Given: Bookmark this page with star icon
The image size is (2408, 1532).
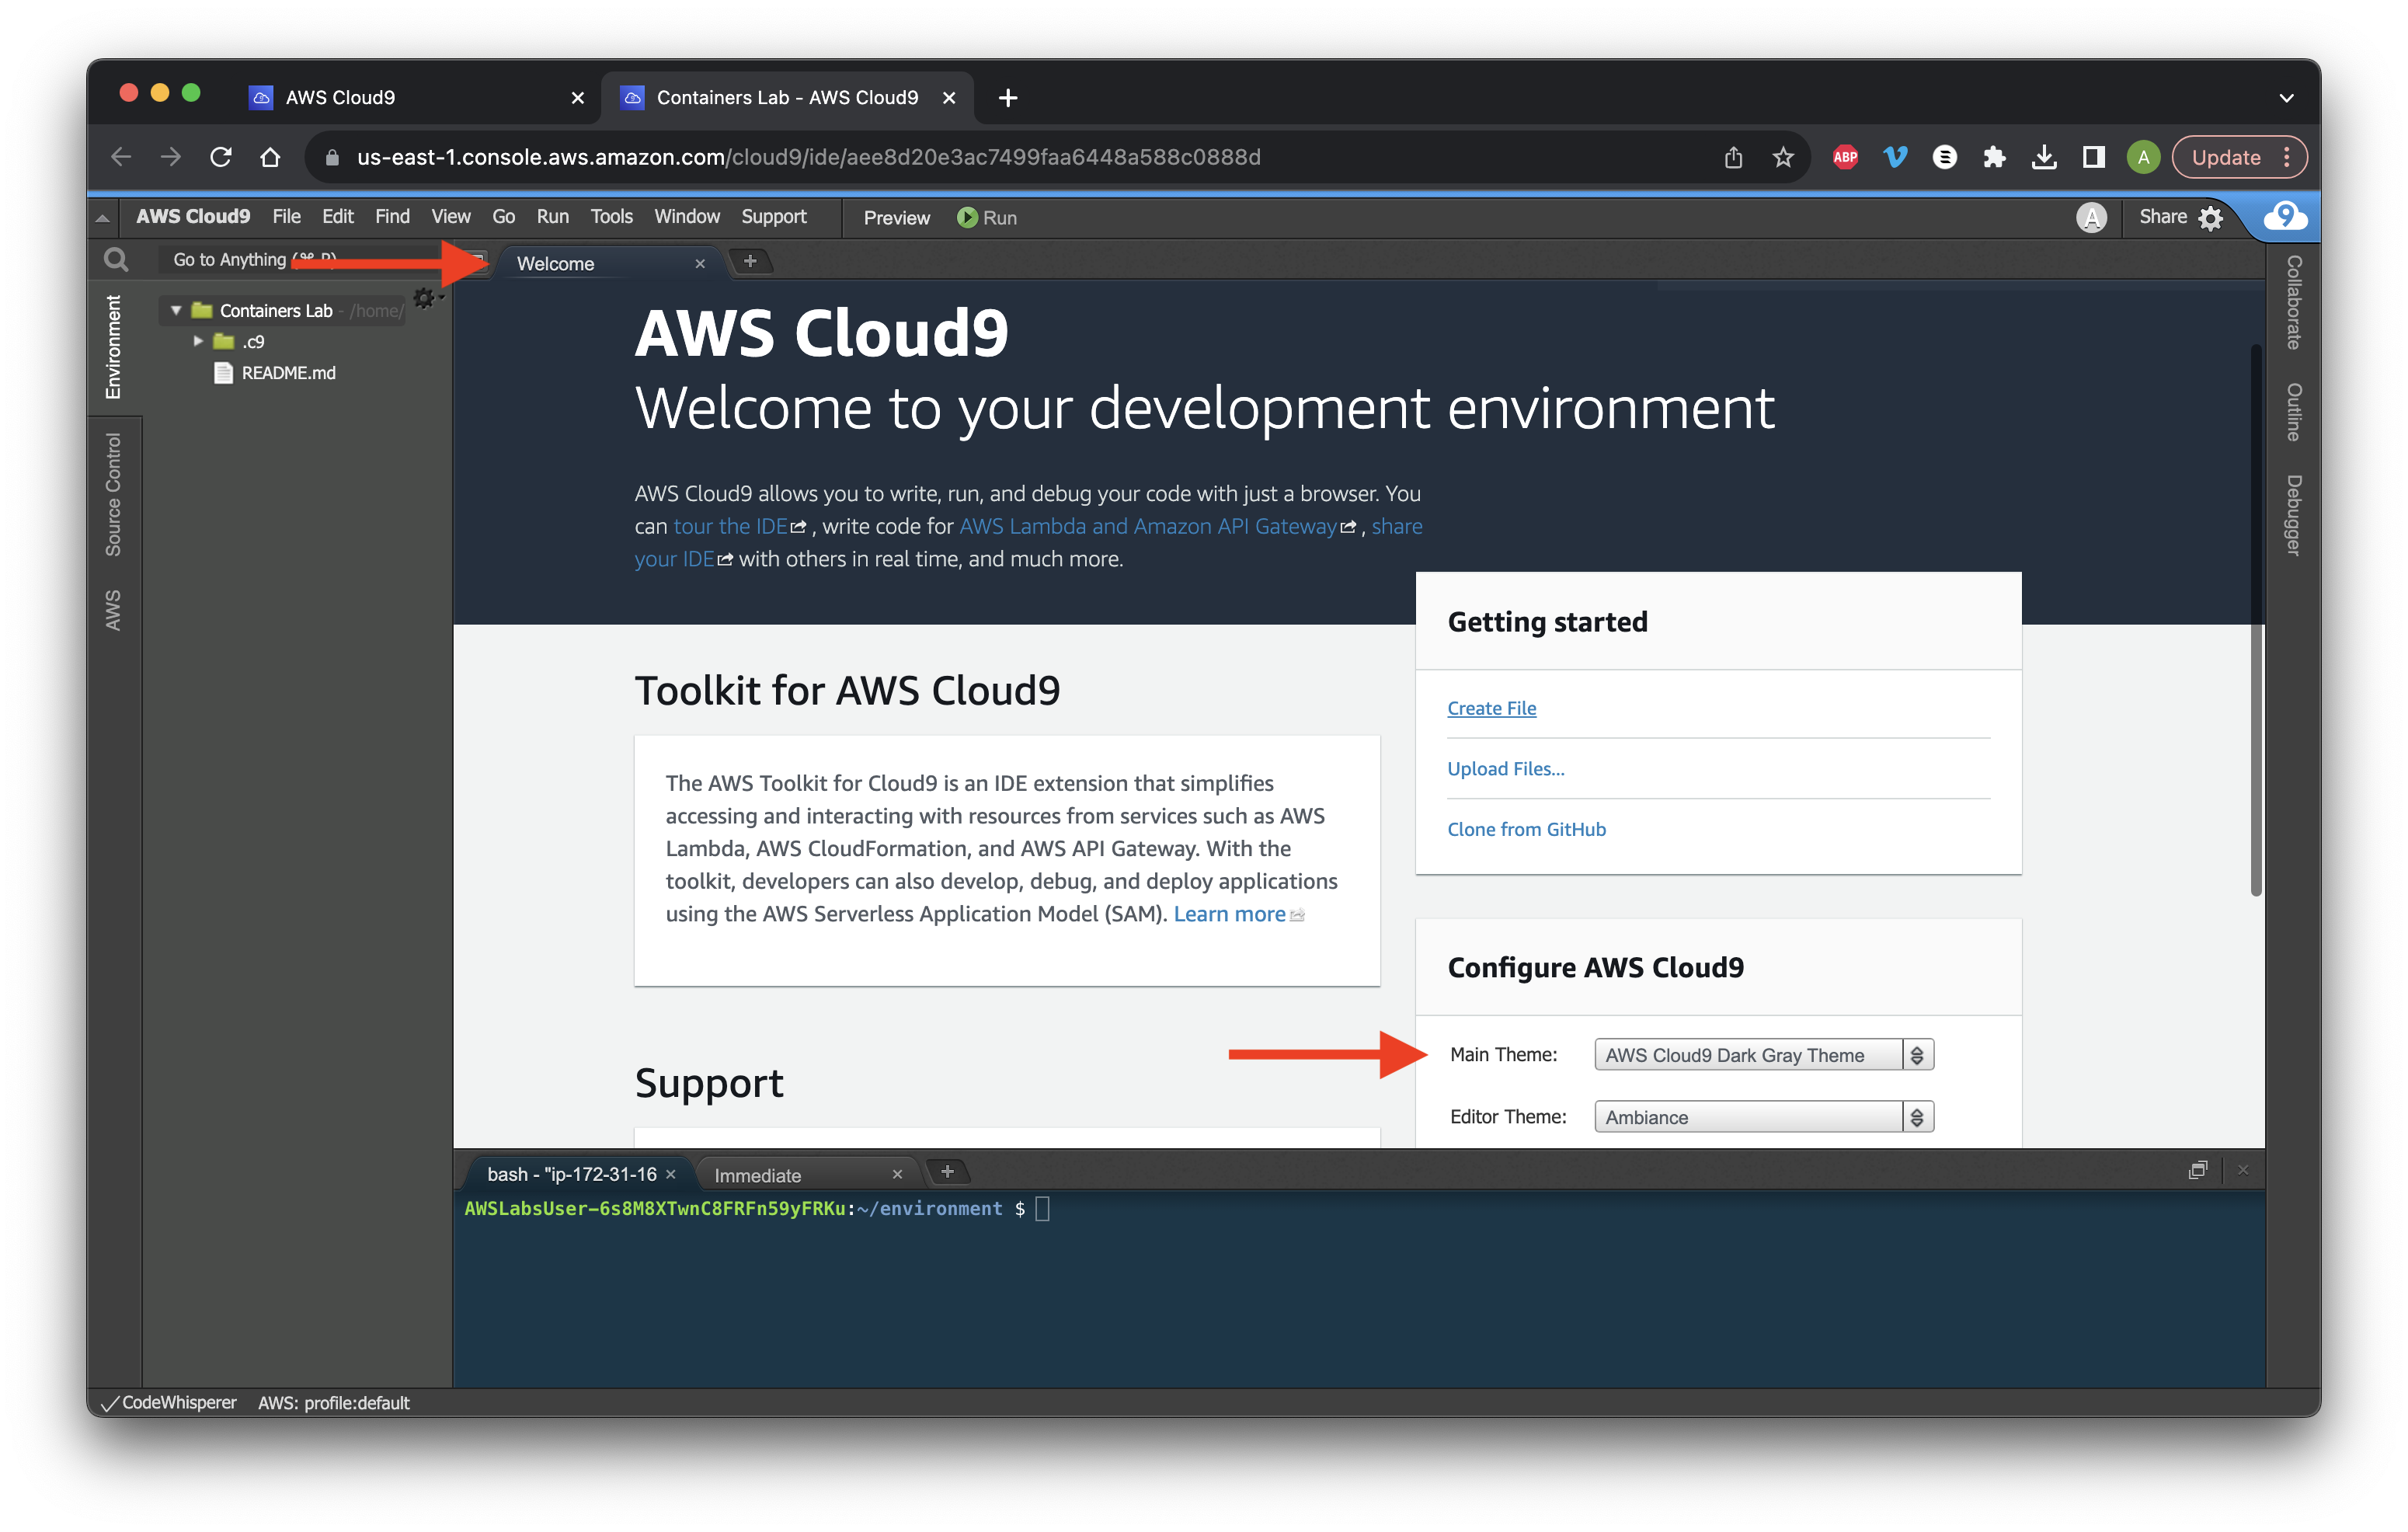Looking at the screenshot, I should click(x=1783, y=157).
